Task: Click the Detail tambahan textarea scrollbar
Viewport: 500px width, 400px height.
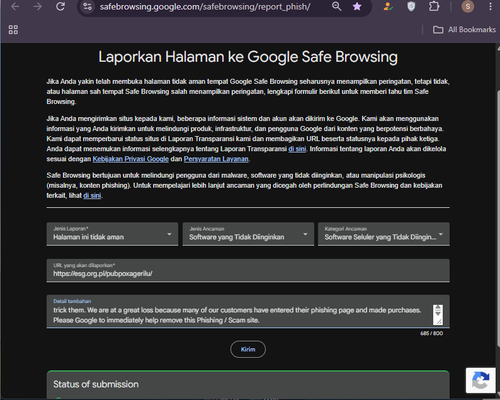Action: coord(438,315)
